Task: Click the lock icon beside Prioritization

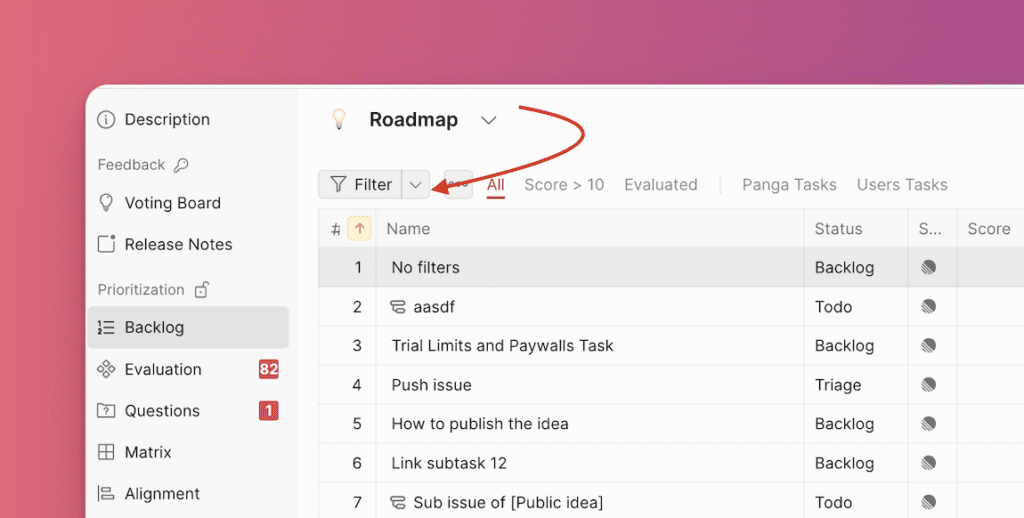Action: [201, 290]
